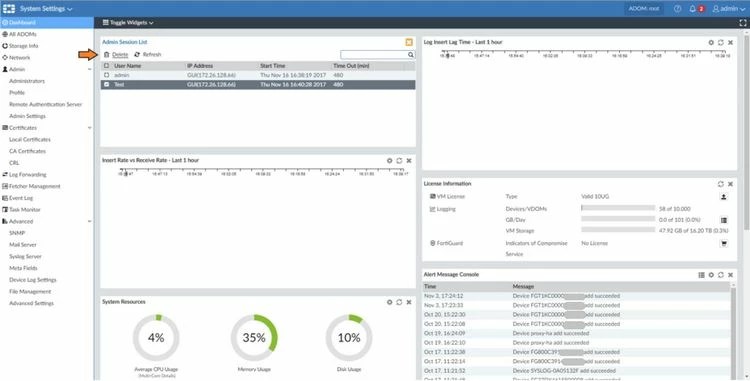Viewport: 750px width, 381px height.
Task: Click Memory Usage 35% gauge
Action: [254, 337]
